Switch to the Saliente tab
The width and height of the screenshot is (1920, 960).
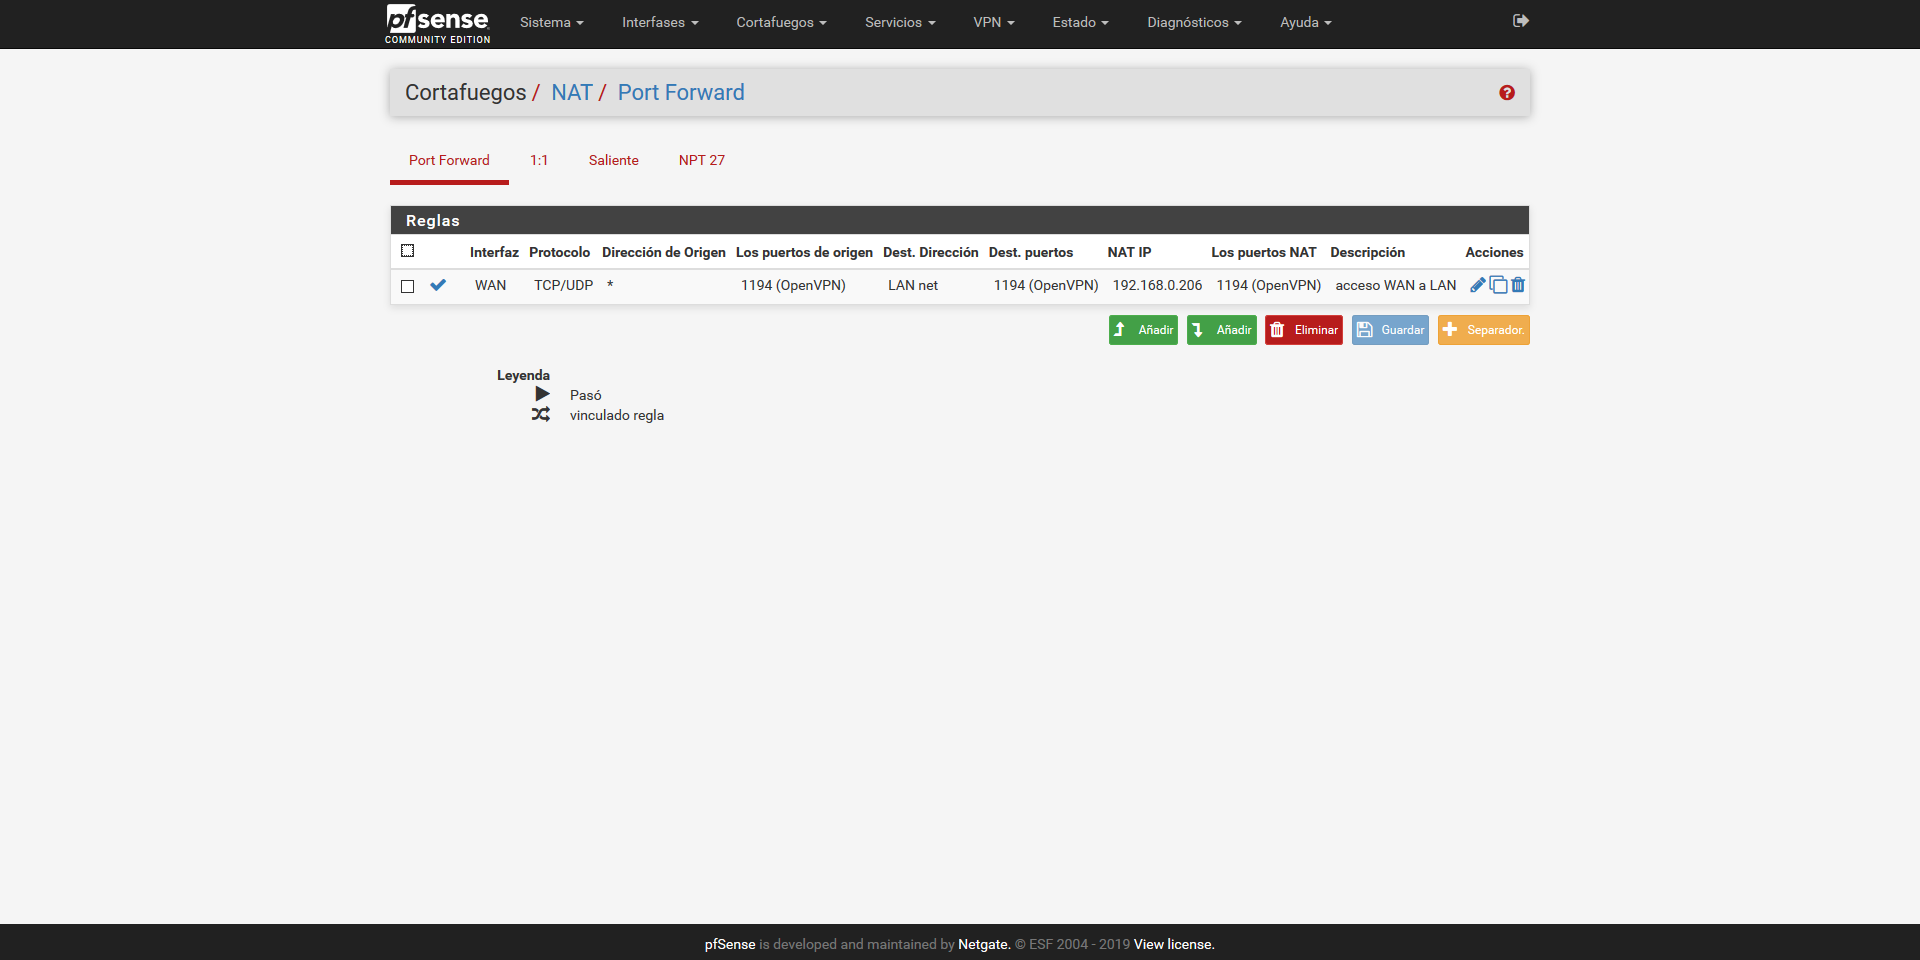613,160
